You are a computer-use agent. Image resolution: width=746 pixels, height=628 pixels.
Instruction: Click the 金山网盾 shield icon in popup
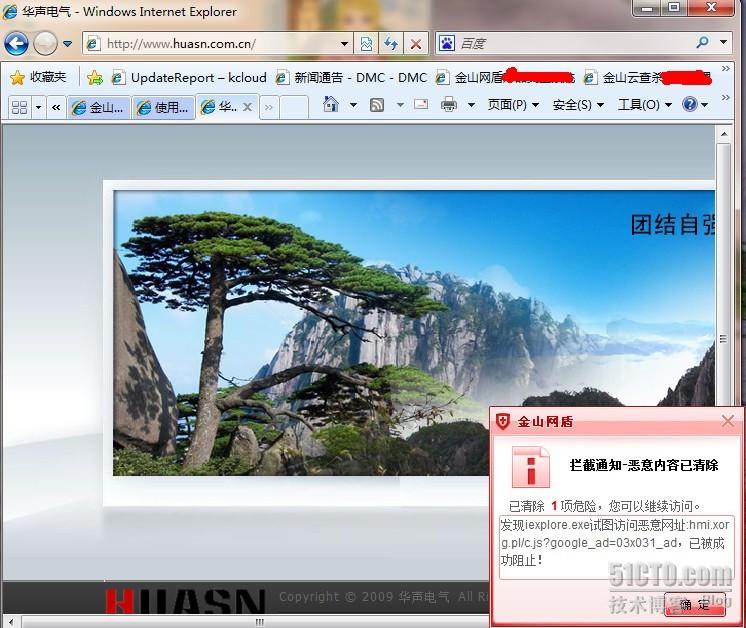point(502,421)
